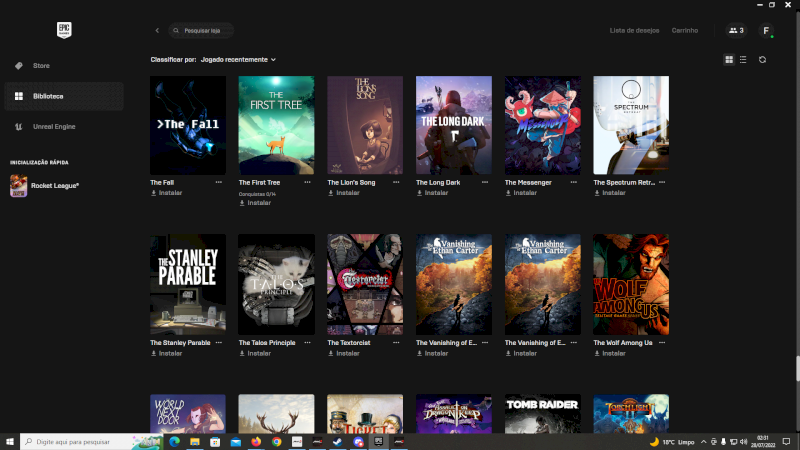Install The Messenger
Image resolution: width=800 pixels, height=450 pixels.
click(521, 193)
